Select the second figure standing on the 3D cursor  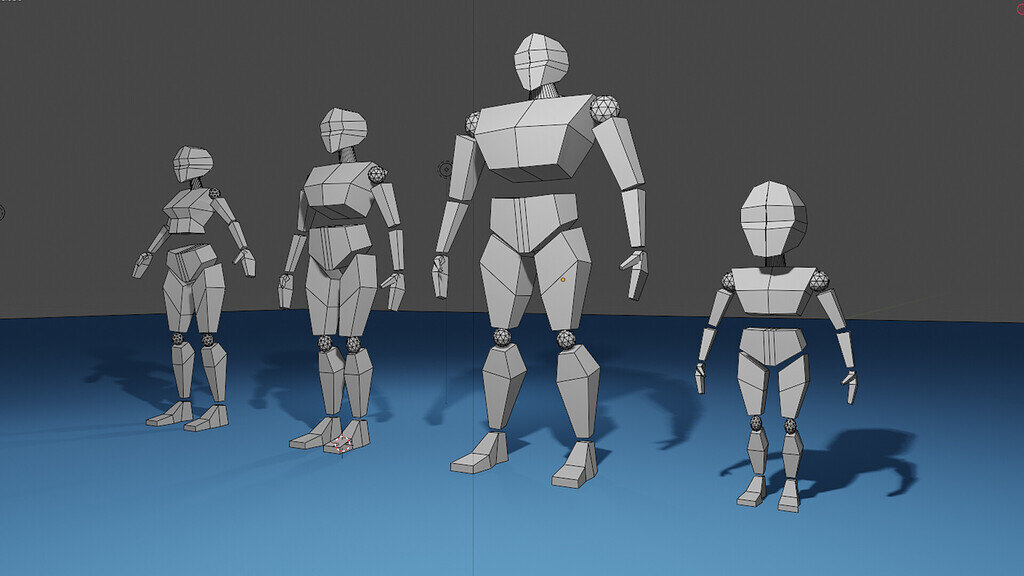tap(342, 281)
